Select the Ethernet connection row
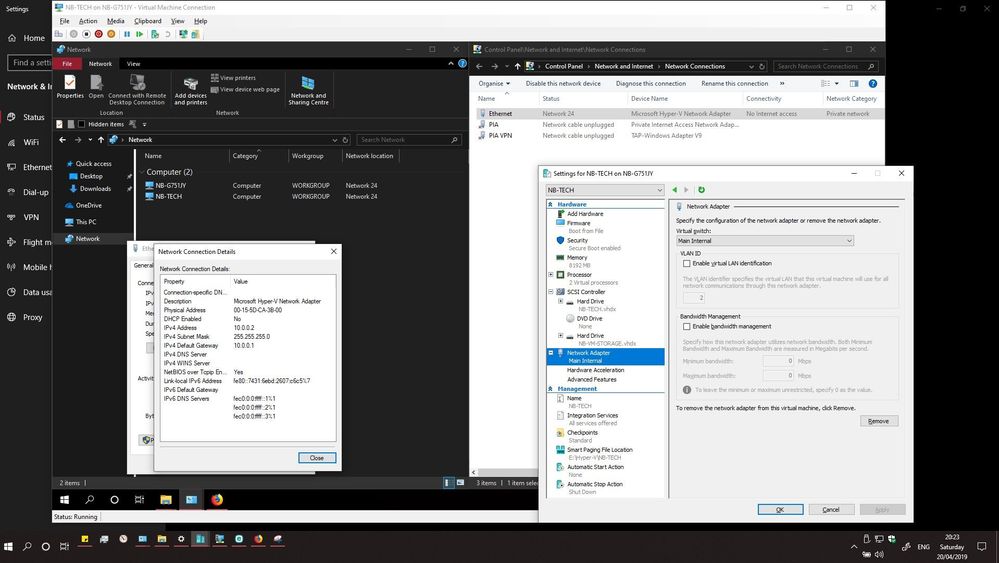This screenshot has height=563, width=999. pos(680,113)
